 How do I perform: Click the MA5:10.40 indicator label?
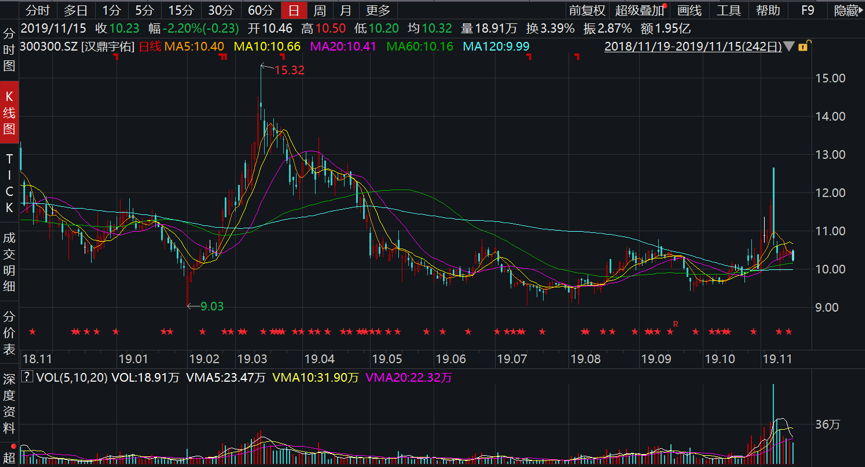(195, 46)
